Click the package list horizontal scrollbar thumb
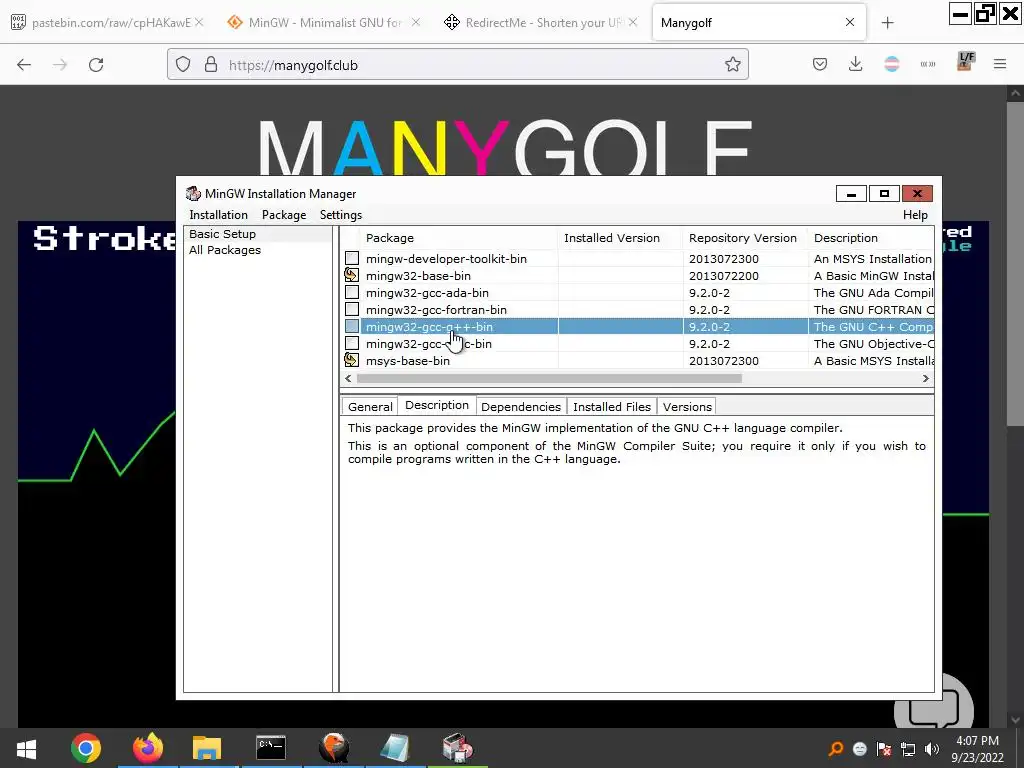1024x768 pixels. [549, 379]
